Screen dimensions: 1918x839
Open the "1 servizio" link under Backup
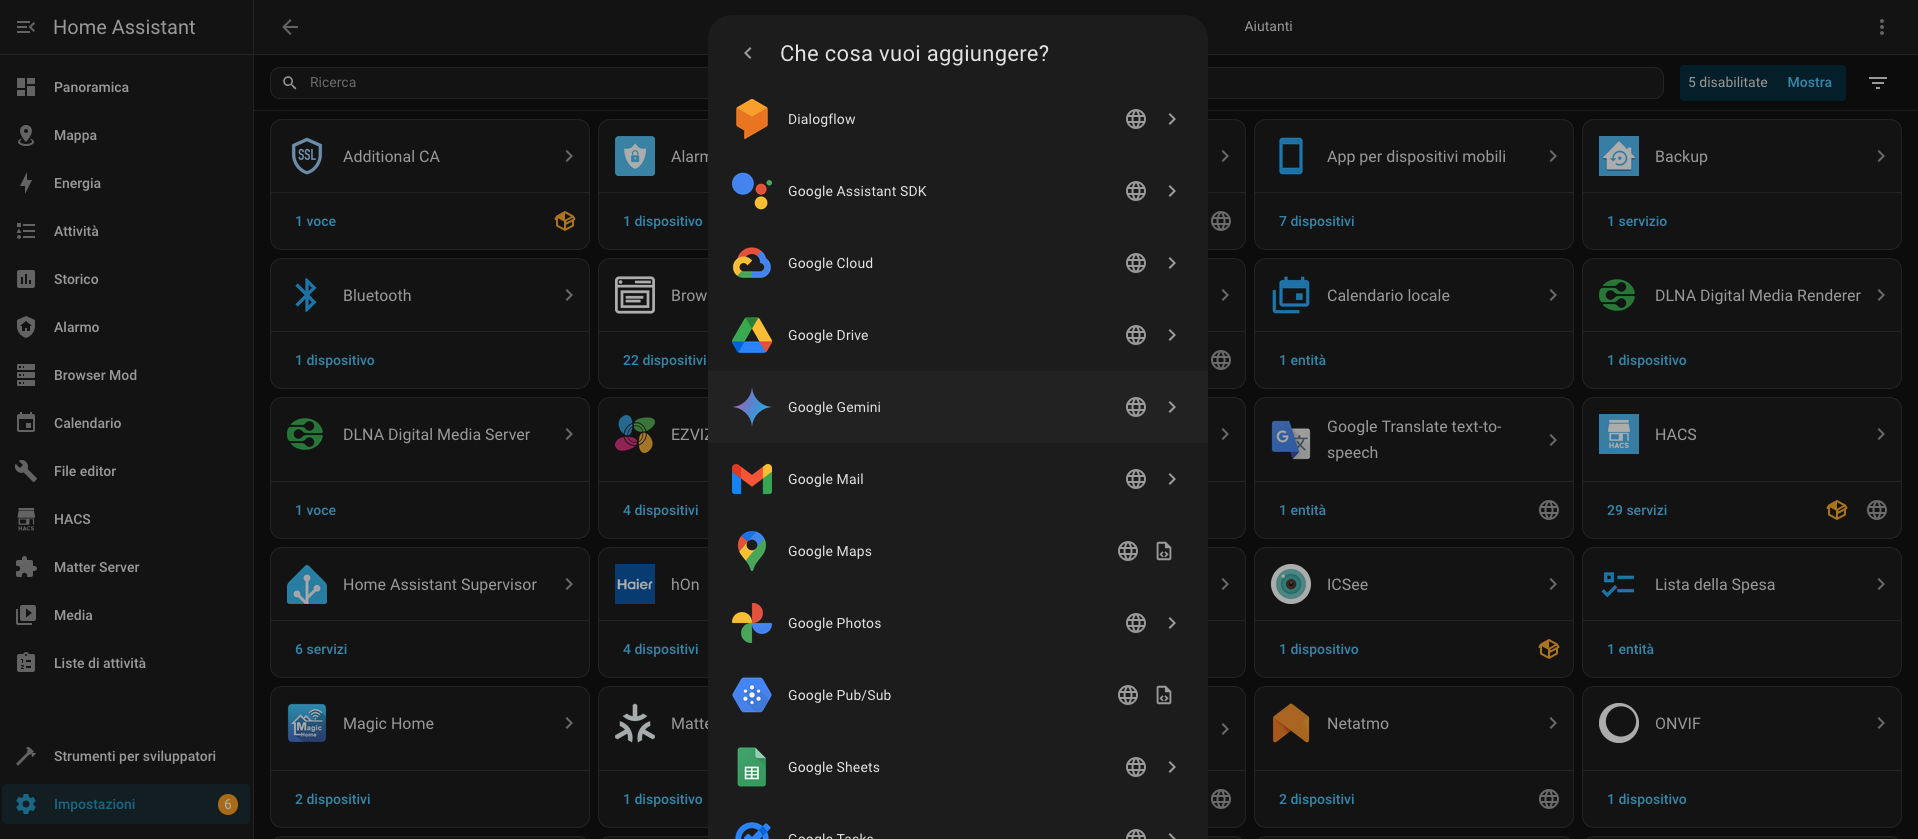(1636, 221)
